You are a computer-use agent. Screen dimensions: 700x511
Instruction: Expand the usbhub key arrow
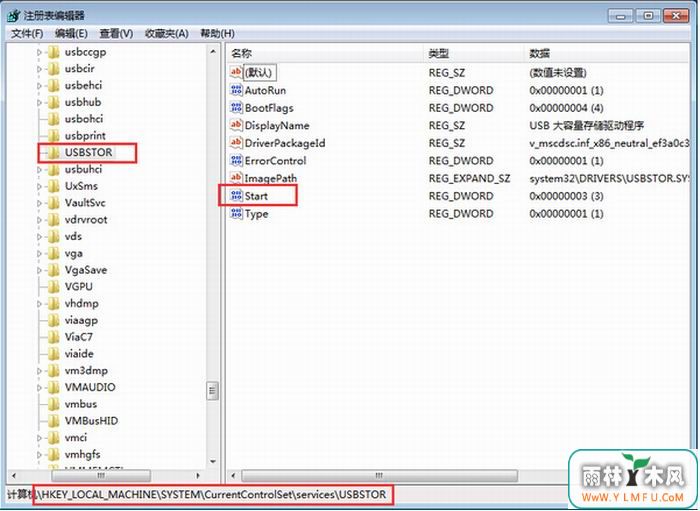click(39, 103)
